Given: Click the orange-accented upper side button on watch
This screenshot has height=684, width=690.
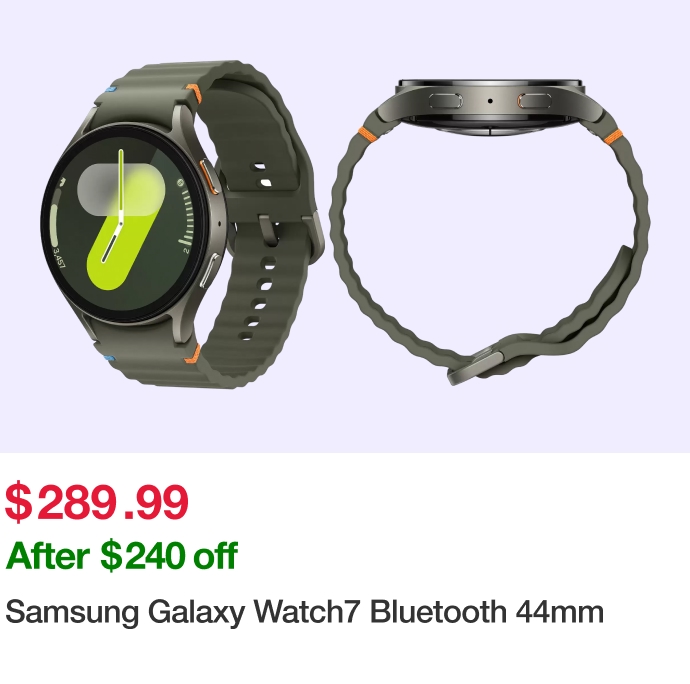Looking at the screenshot, I should 209,176.
